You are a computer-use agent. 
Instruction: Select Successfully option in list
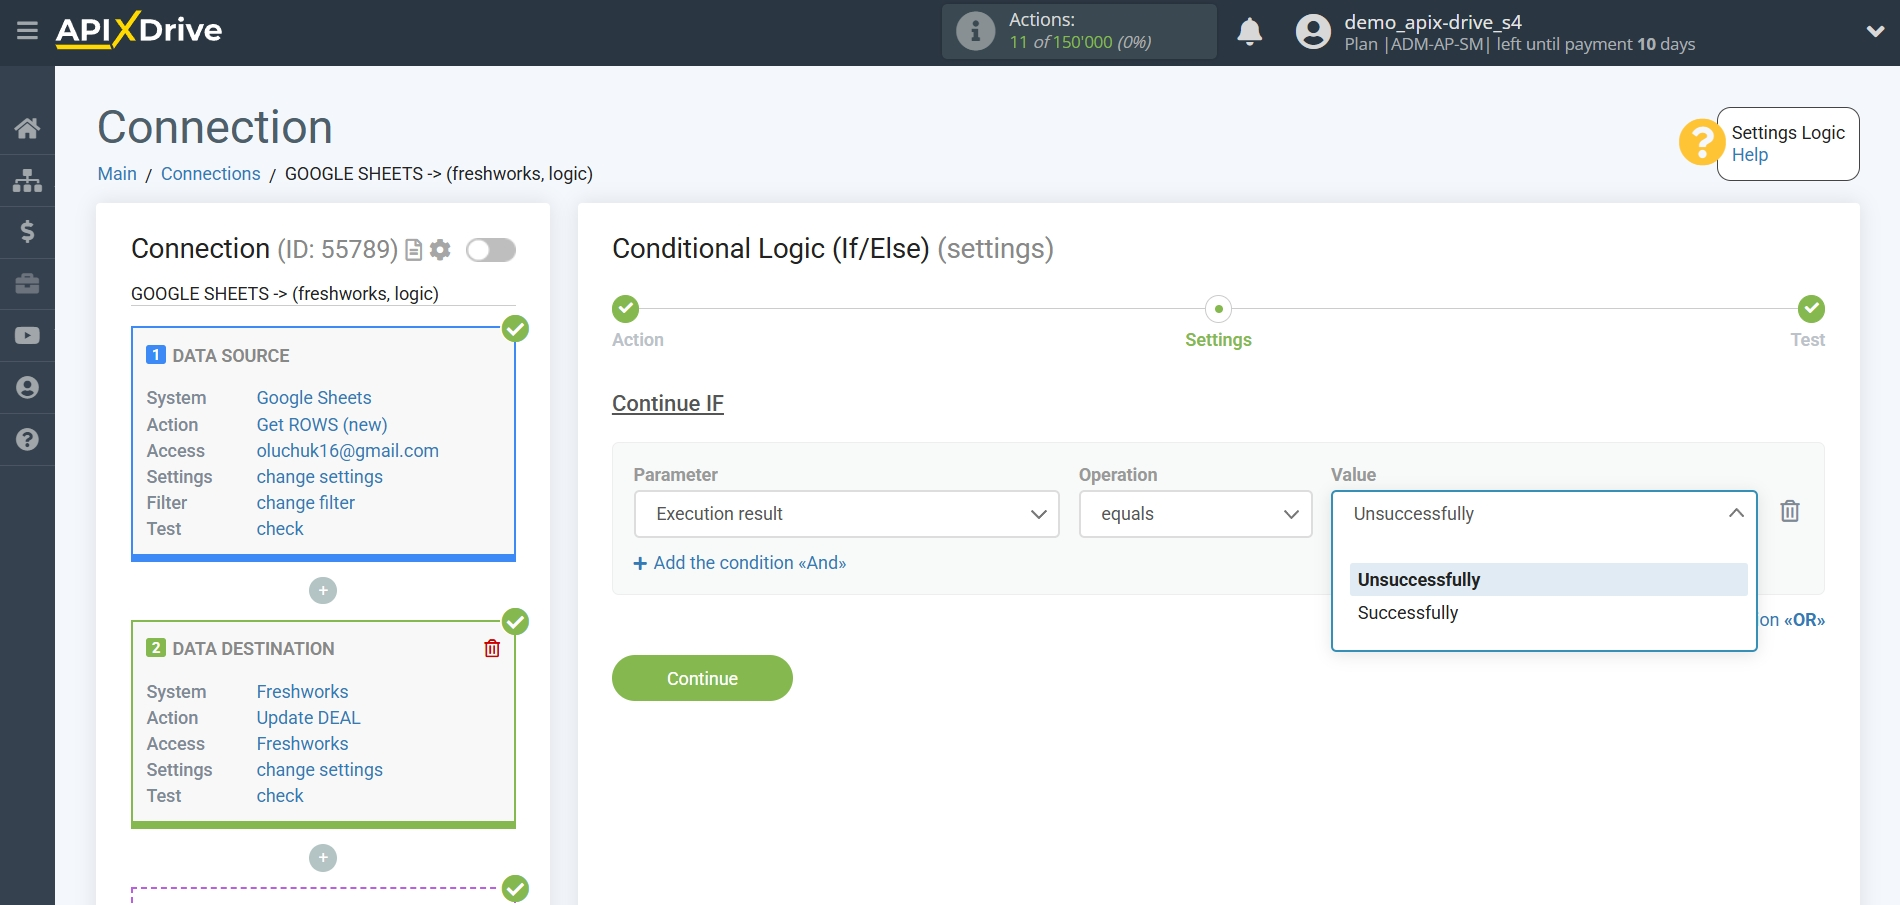(1548, 613)
